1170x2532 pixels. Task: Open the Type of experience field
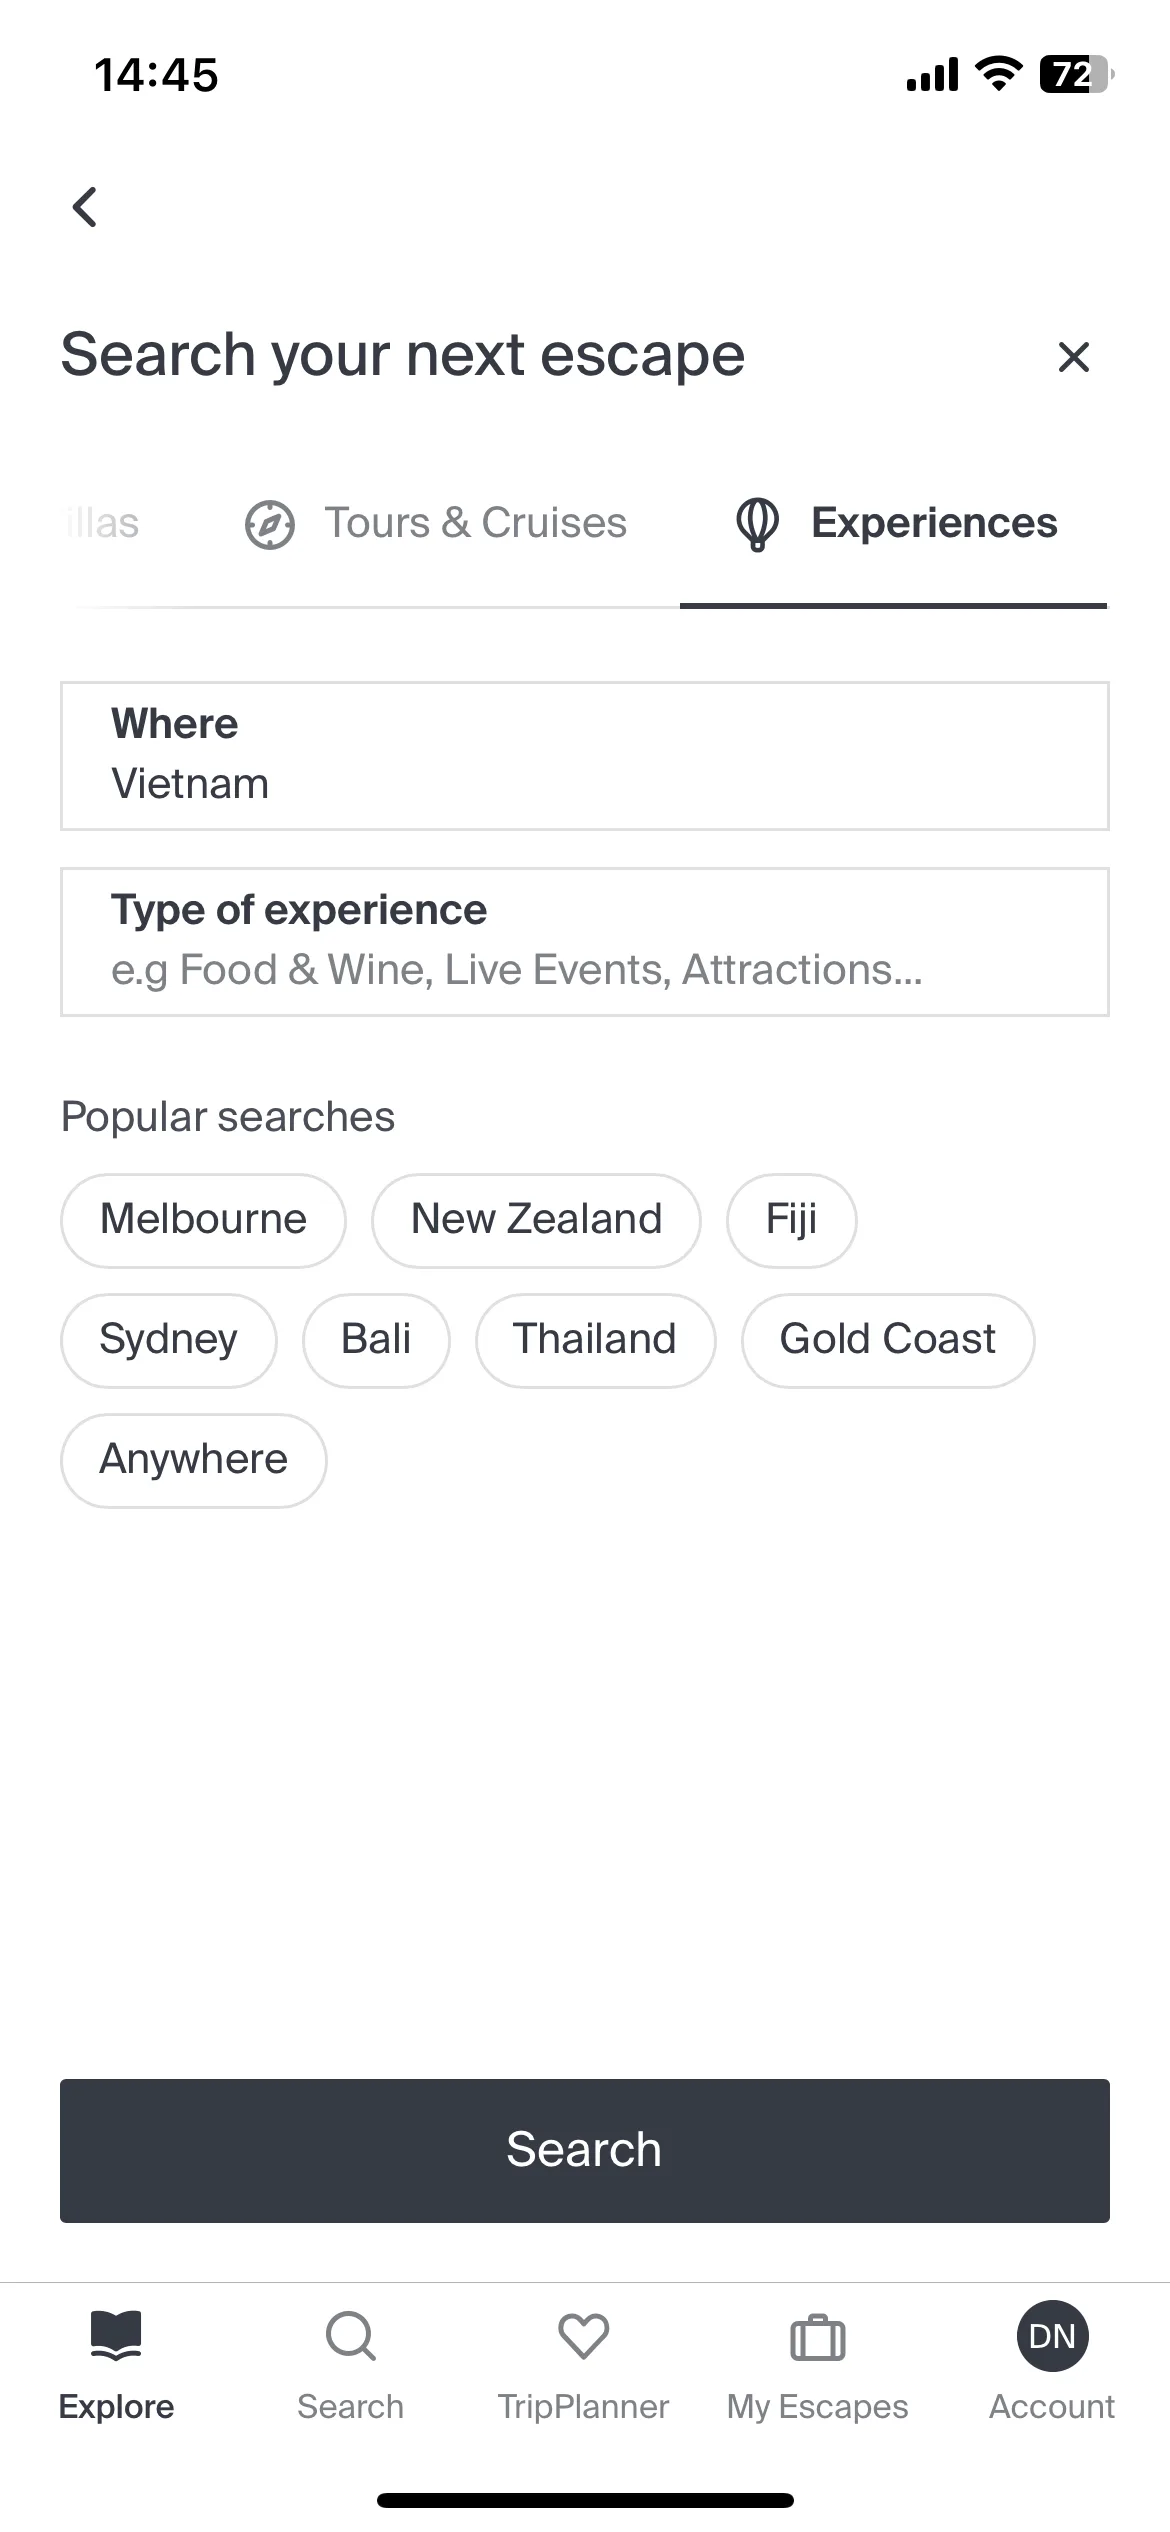coord(585,942)
